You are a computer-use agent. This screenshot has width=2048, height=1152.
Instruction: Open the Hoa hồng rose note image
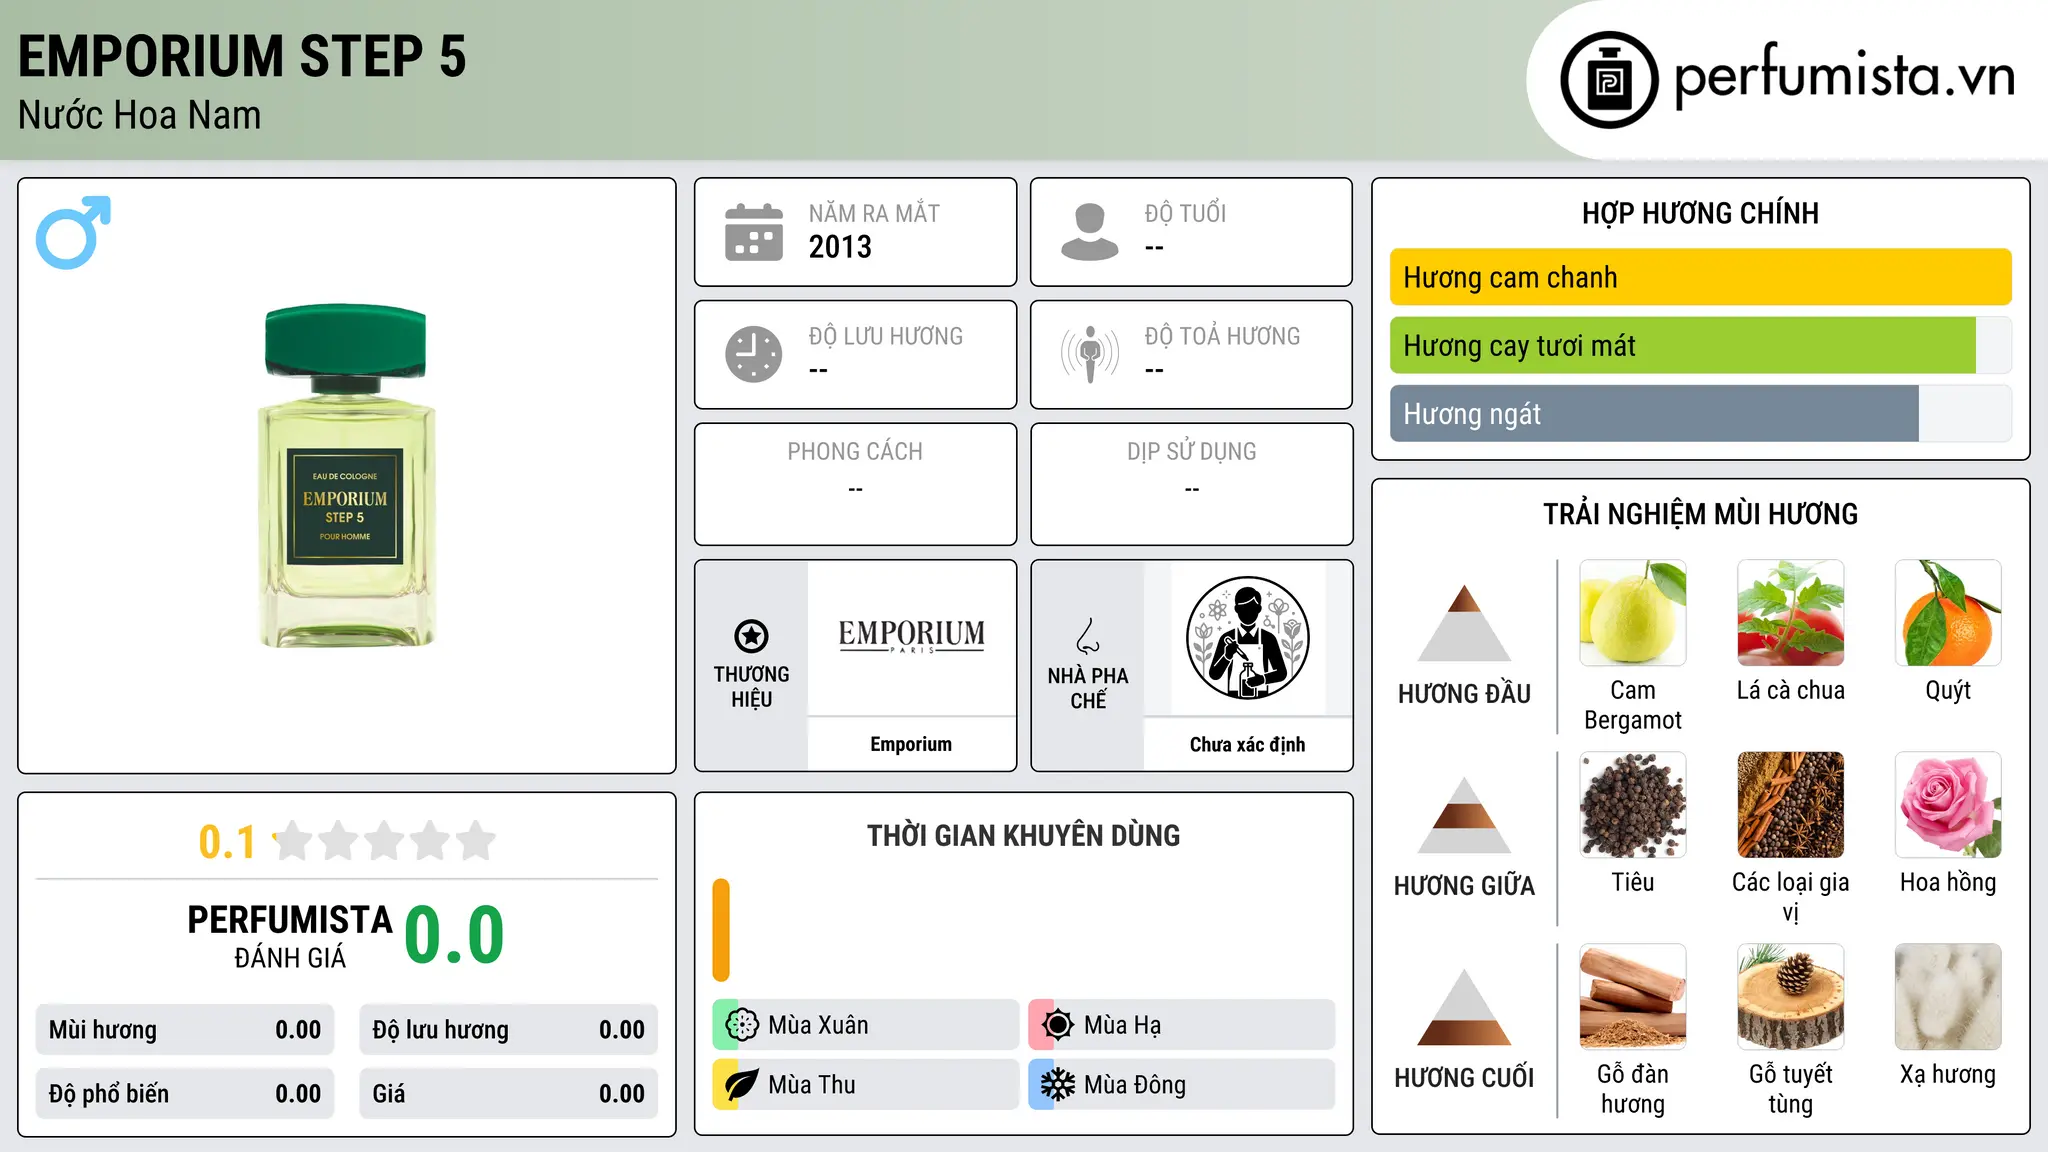click(x=1948, y=805)
